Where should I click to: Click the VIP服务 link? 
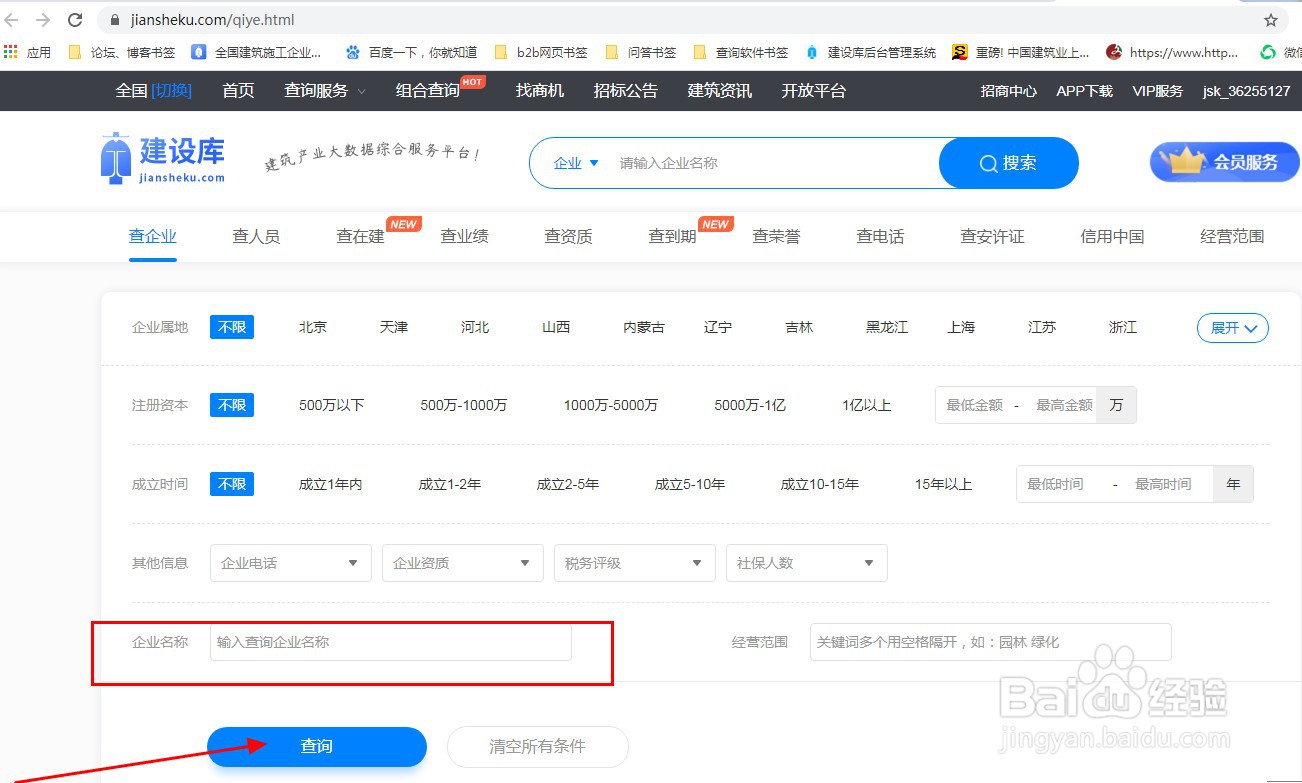point(1157,91)
